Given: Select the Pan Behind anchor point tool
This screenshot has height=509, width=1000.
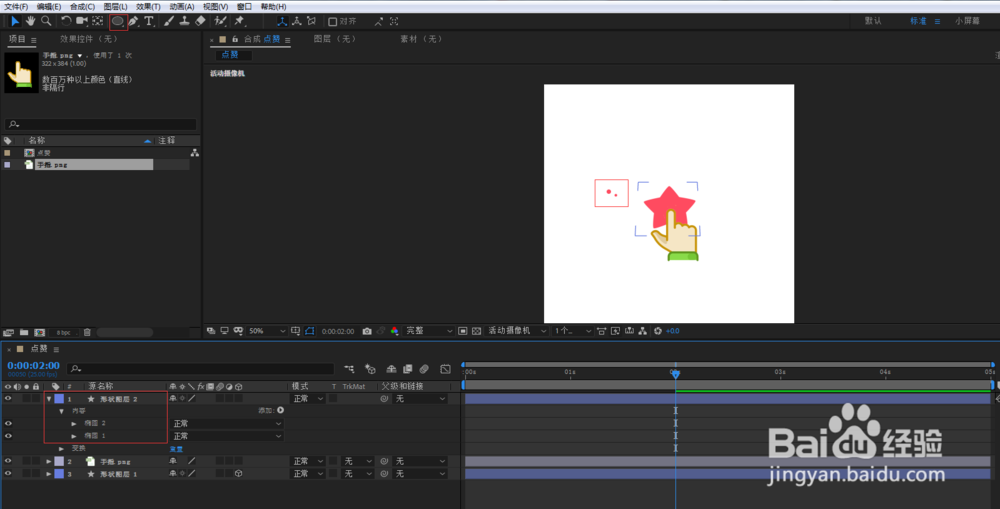Looking at the screenshot, I should [98, 21].
